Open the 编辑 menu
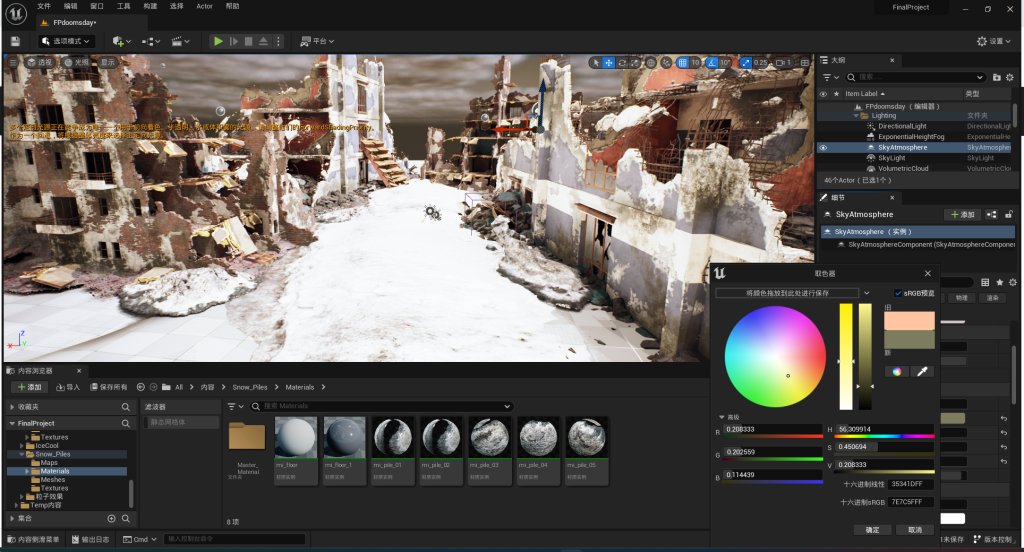 pos(71,6)
